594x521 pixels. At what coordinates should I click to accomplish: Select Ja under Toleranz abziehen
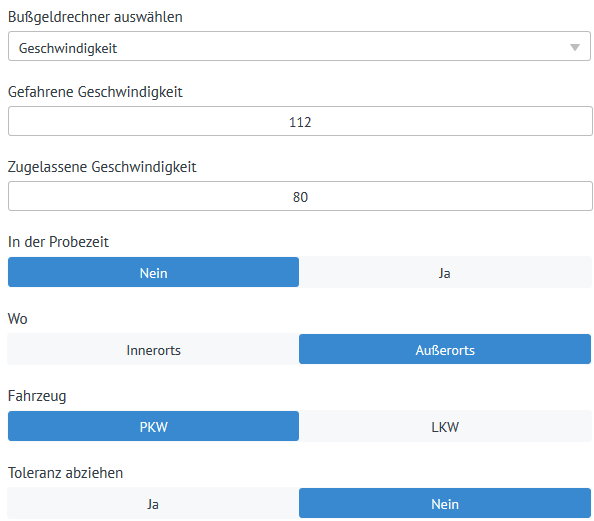pos(153,503)
